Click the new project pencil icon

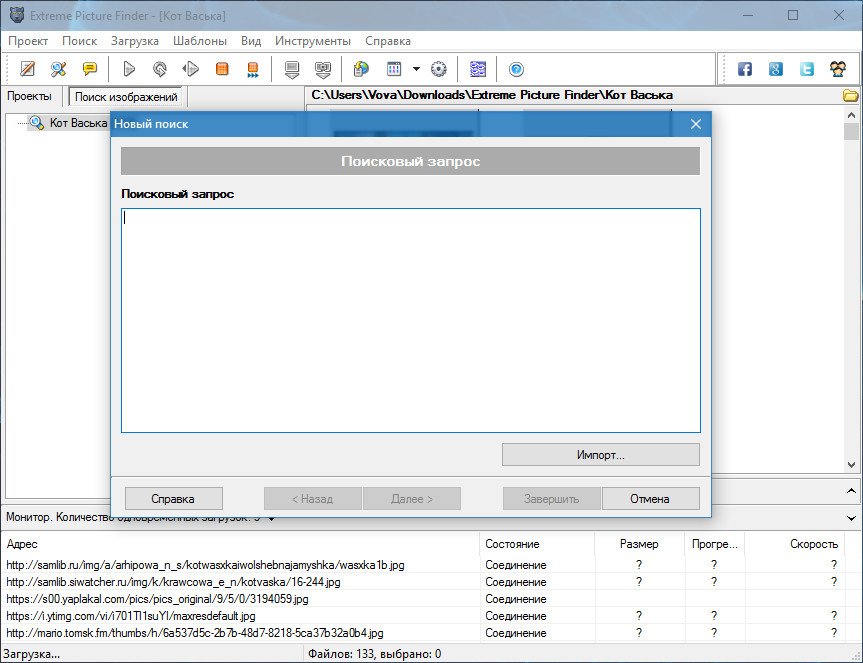point(28,69)
